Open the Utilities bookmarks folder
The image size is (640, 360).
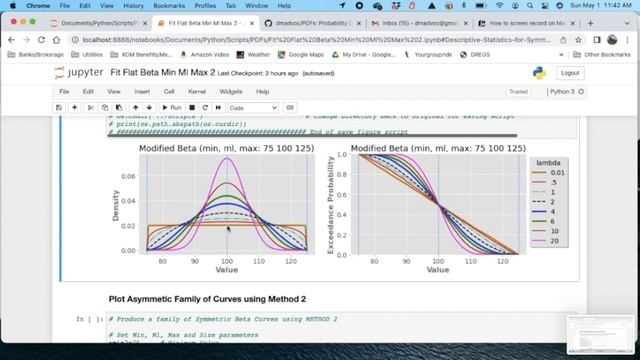[87, 55]
